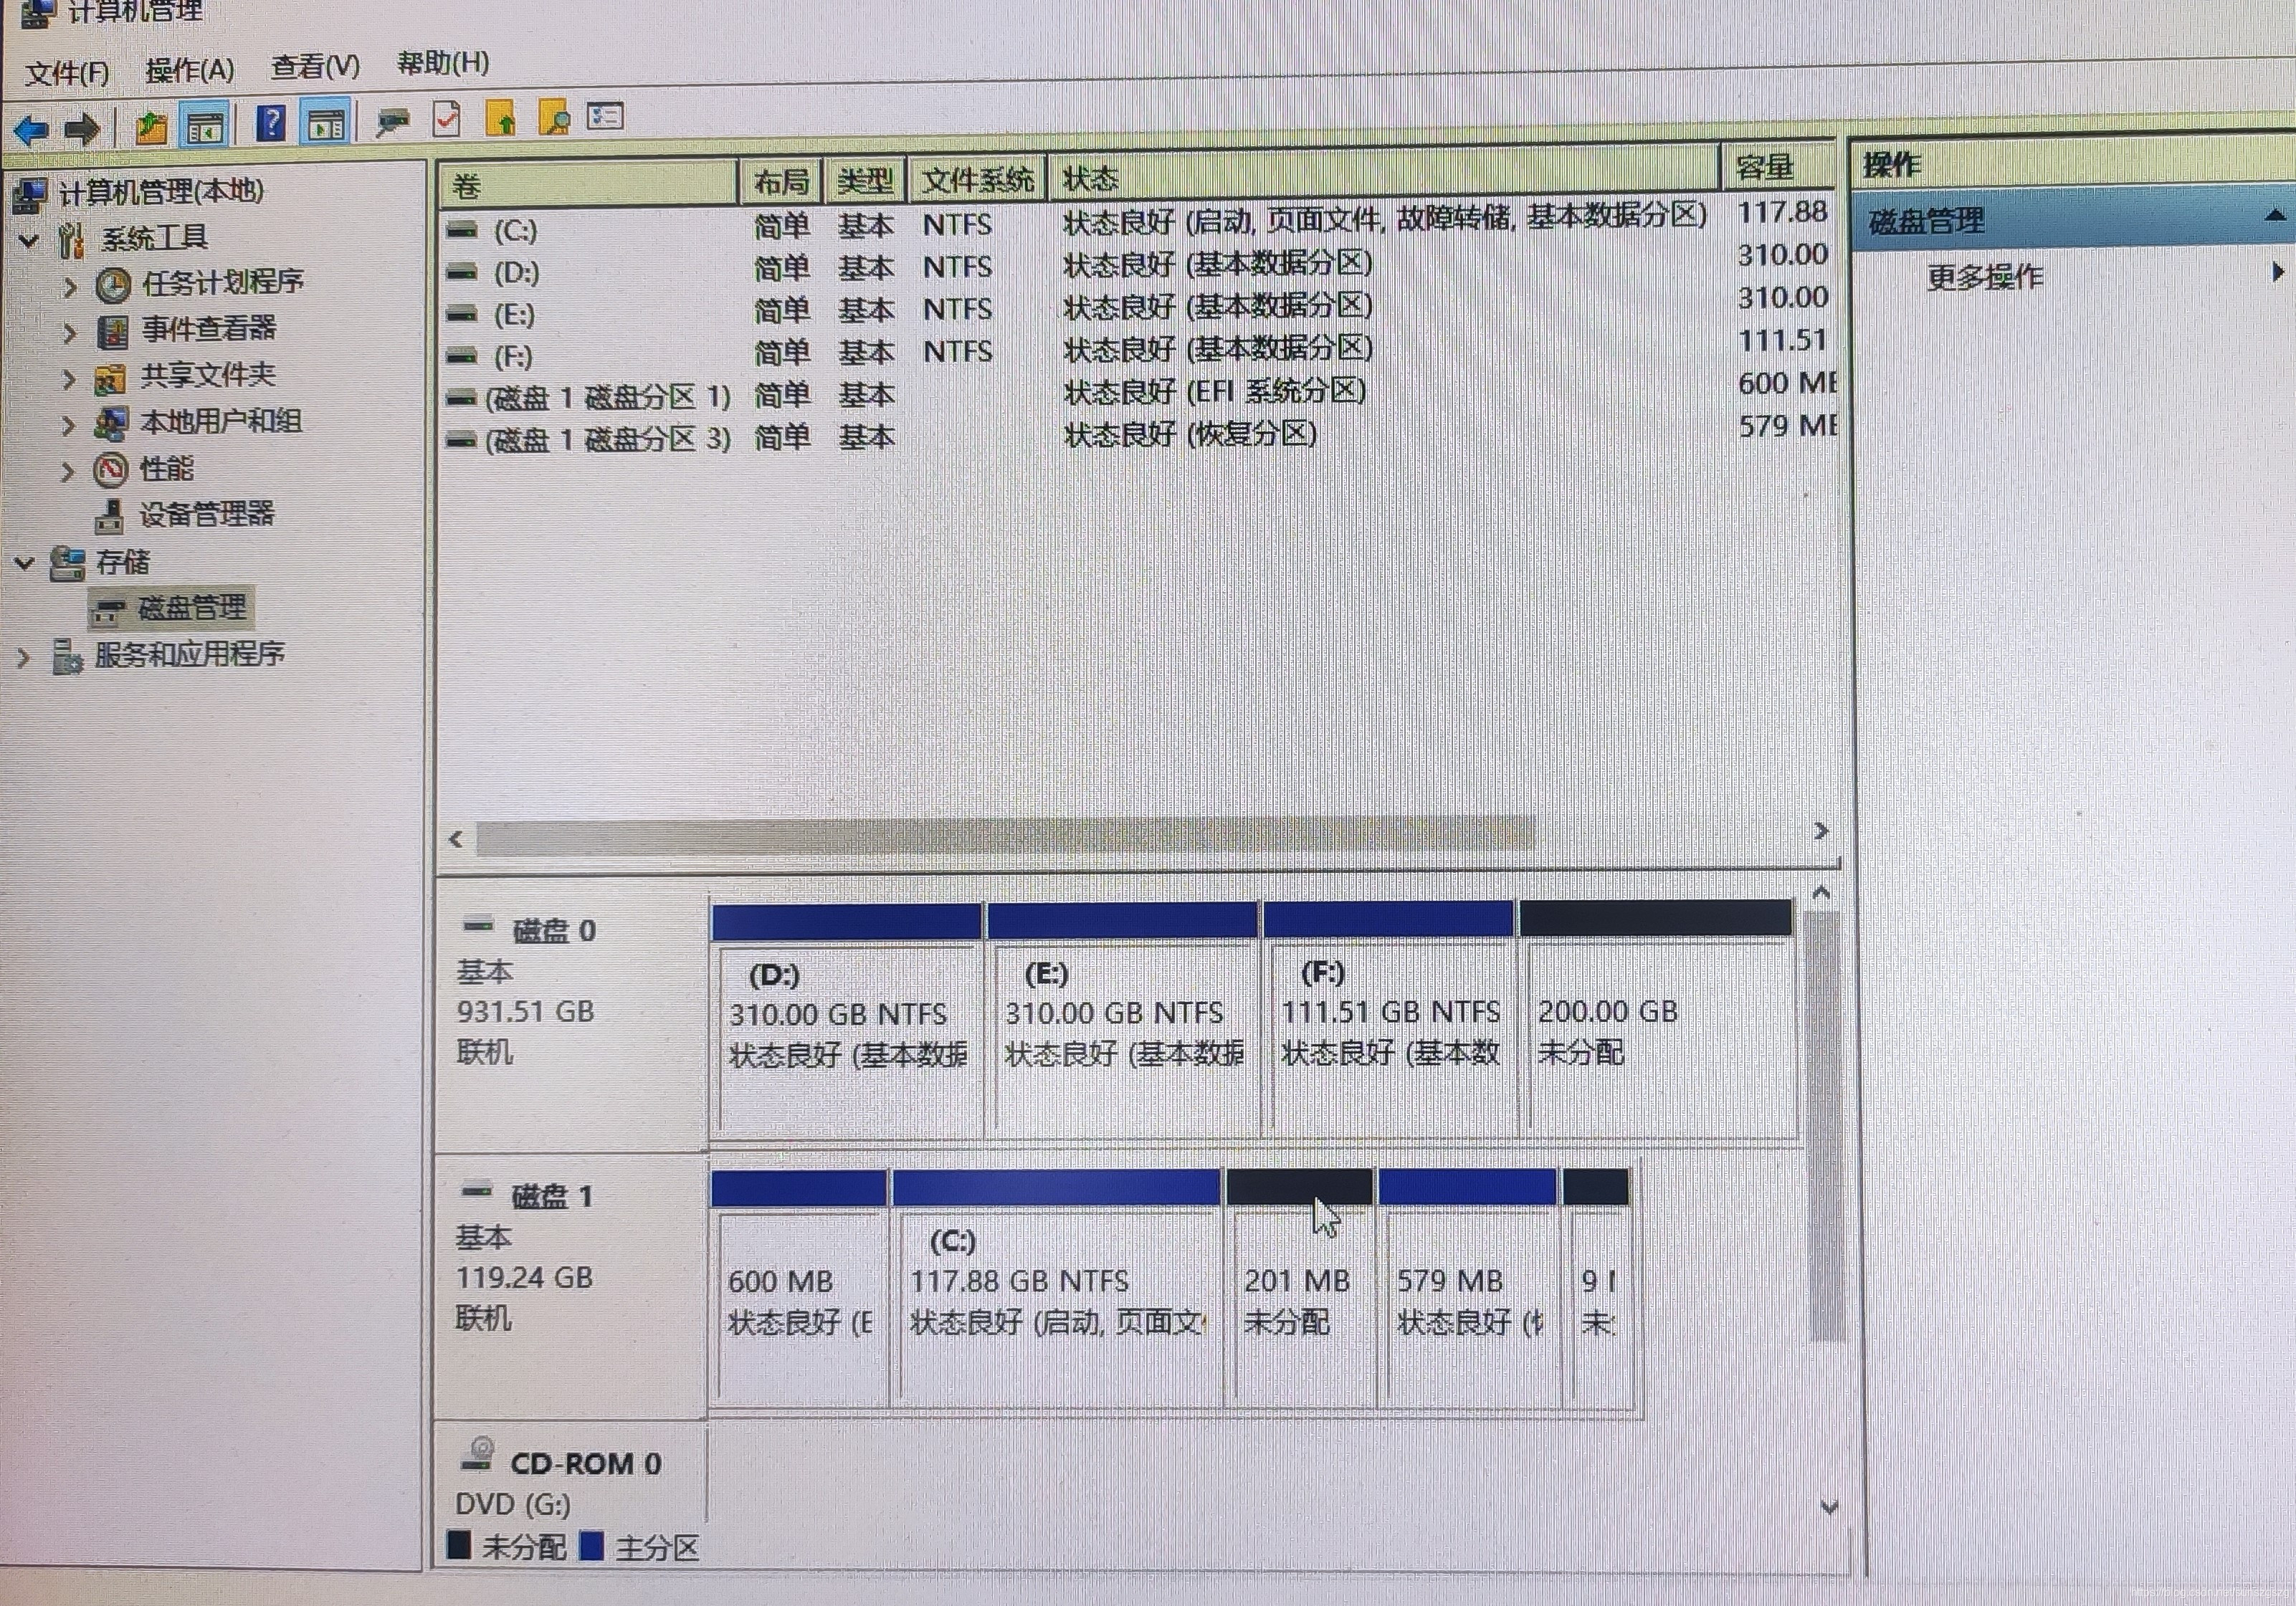Click the volume list horizontal scrollbar
This screenshot has height=1606, width=2296.
point(1004,836)
